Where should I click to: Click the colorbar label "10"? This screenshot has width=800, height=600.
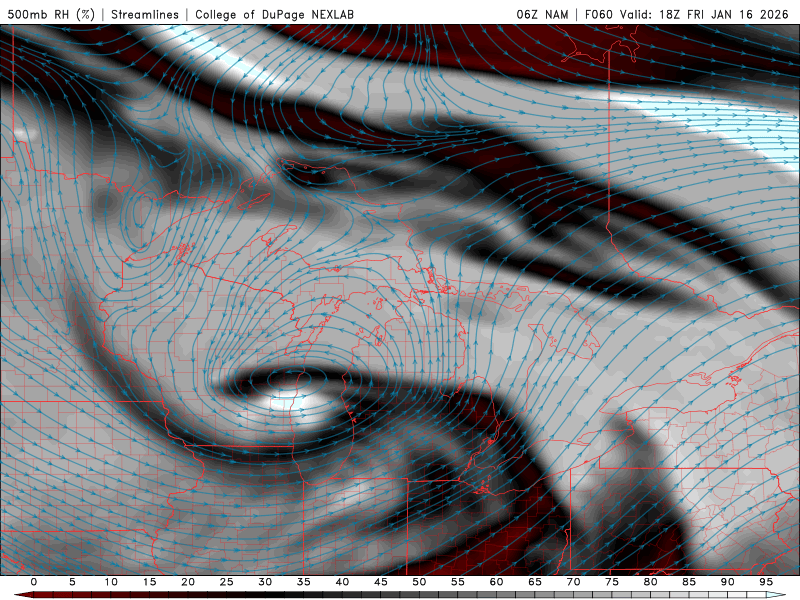(x=111, y=582)
